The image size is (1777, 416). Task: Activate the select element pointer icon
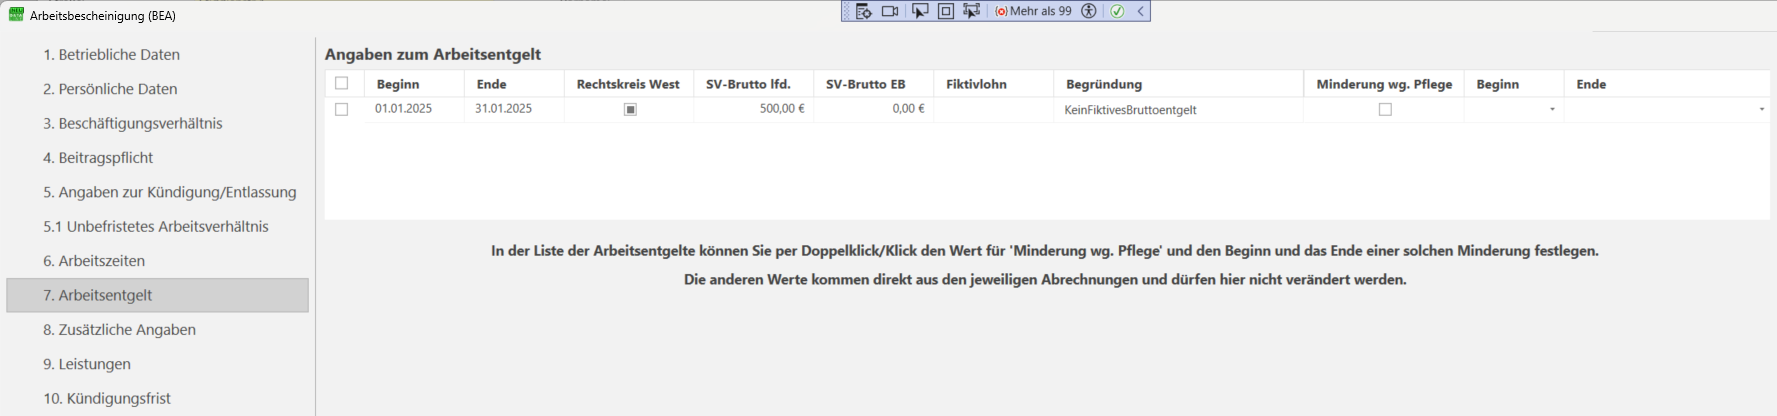(920, 11)
